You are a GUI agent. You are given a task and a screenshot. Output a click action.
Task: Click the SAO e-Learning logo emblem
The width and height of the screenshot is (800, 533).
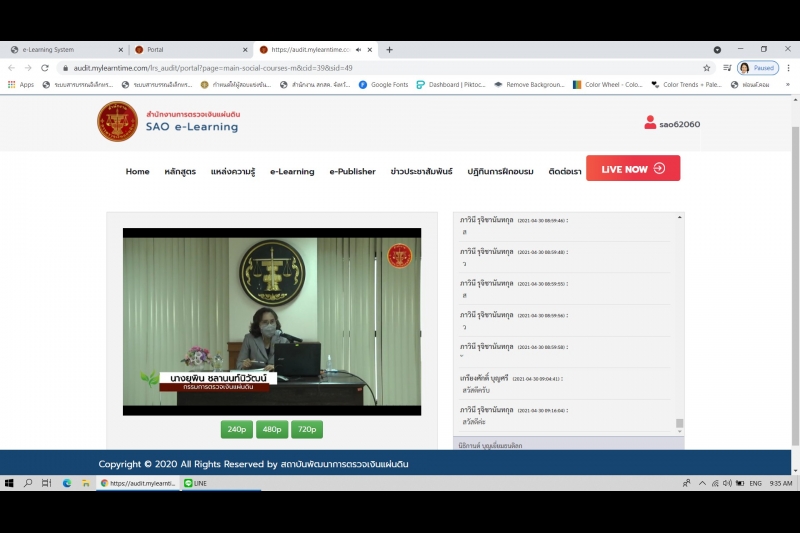coord(117,121)
